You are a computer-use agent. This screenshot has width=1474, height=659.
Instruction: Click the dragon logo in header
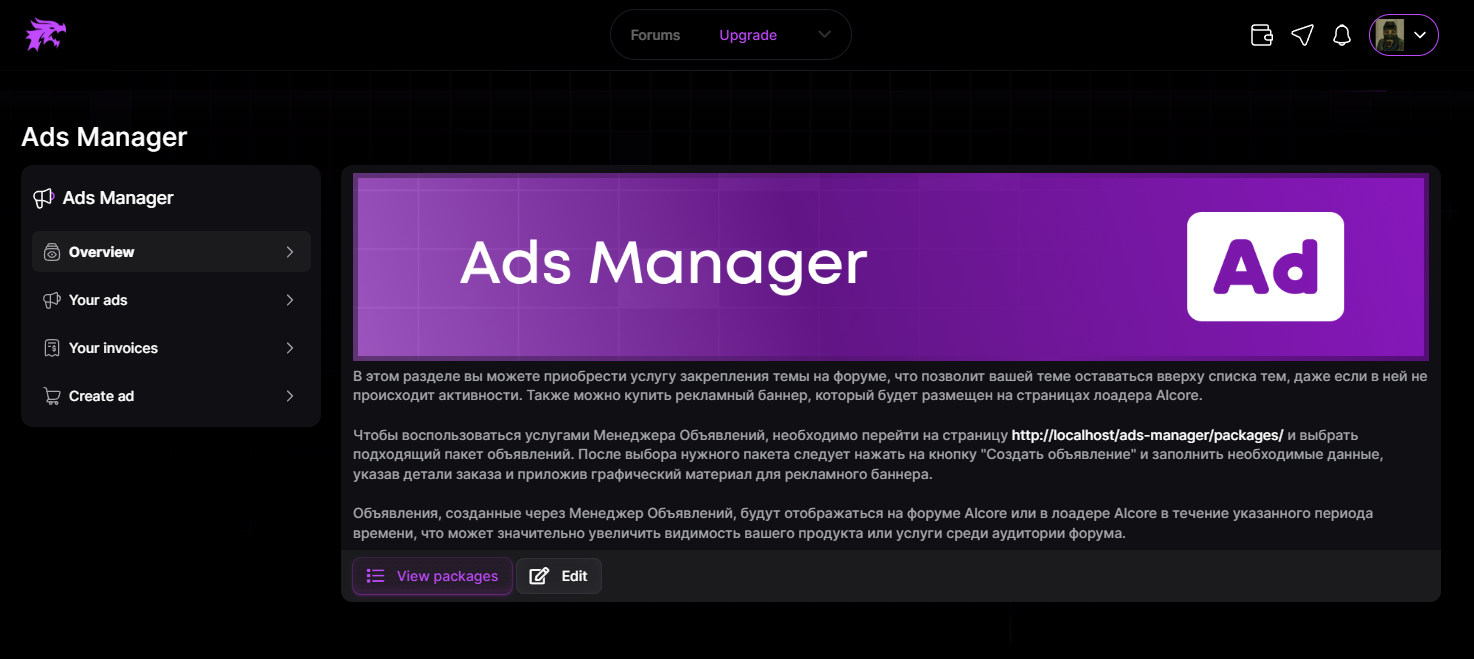coord(46,35)
